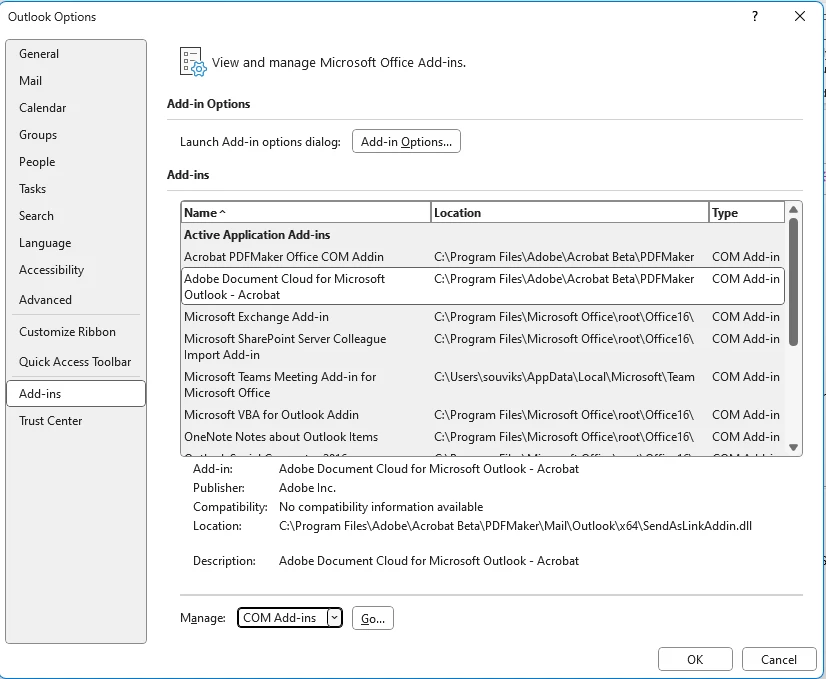Select Microsoft Exchange Add-in row
This screenshot has width=826, height=679.
pos(483,317)
